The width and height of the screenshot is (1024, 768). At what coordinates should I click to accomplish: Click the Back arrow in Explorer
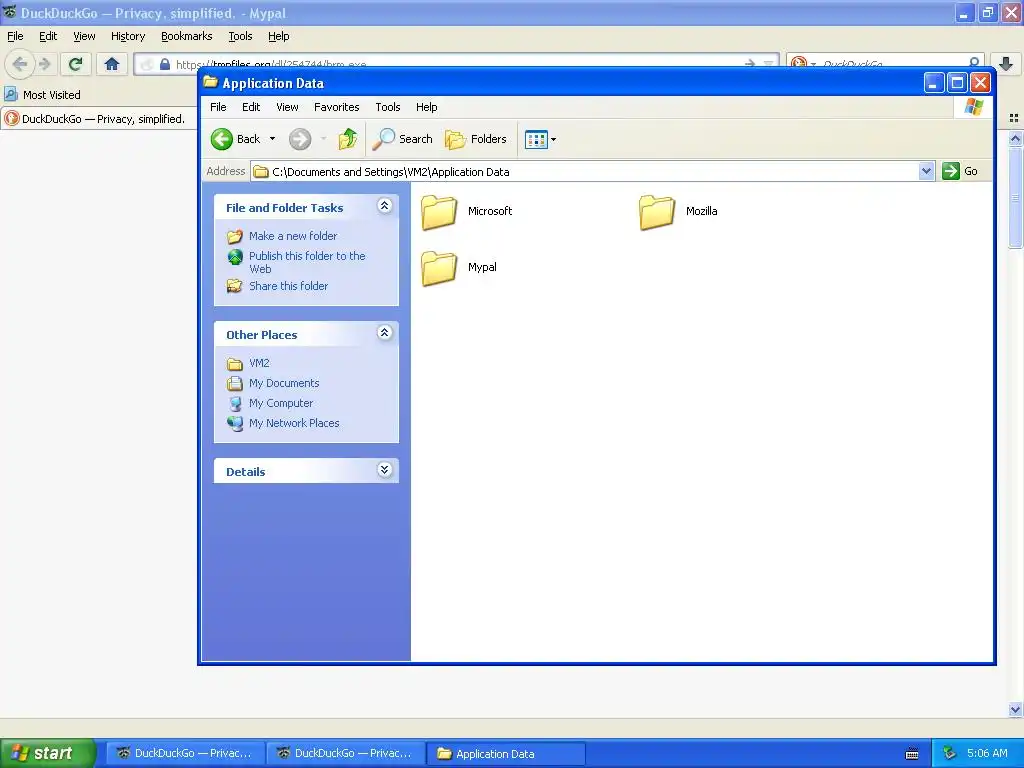coord(235,139)
